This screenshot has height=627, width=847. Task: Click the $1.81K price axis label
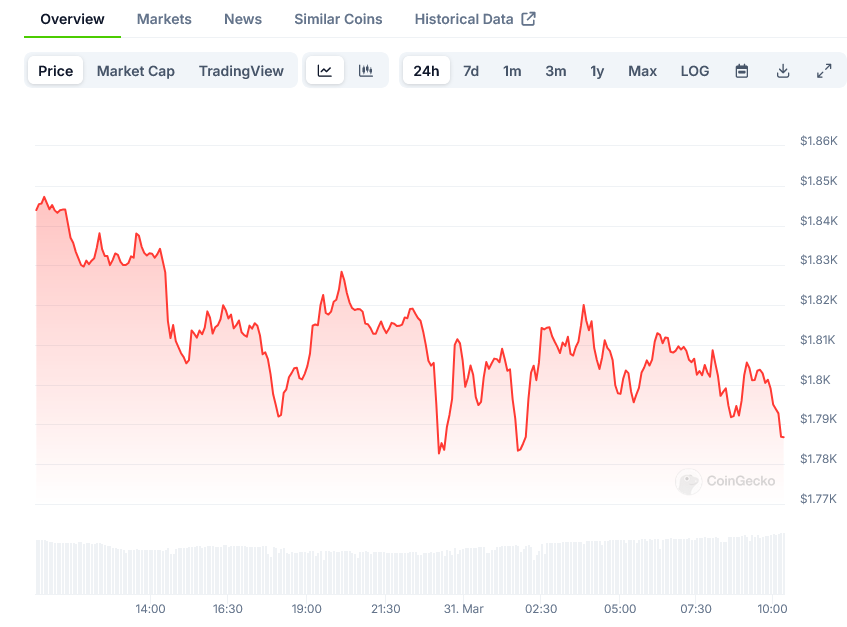coord(817,340)
